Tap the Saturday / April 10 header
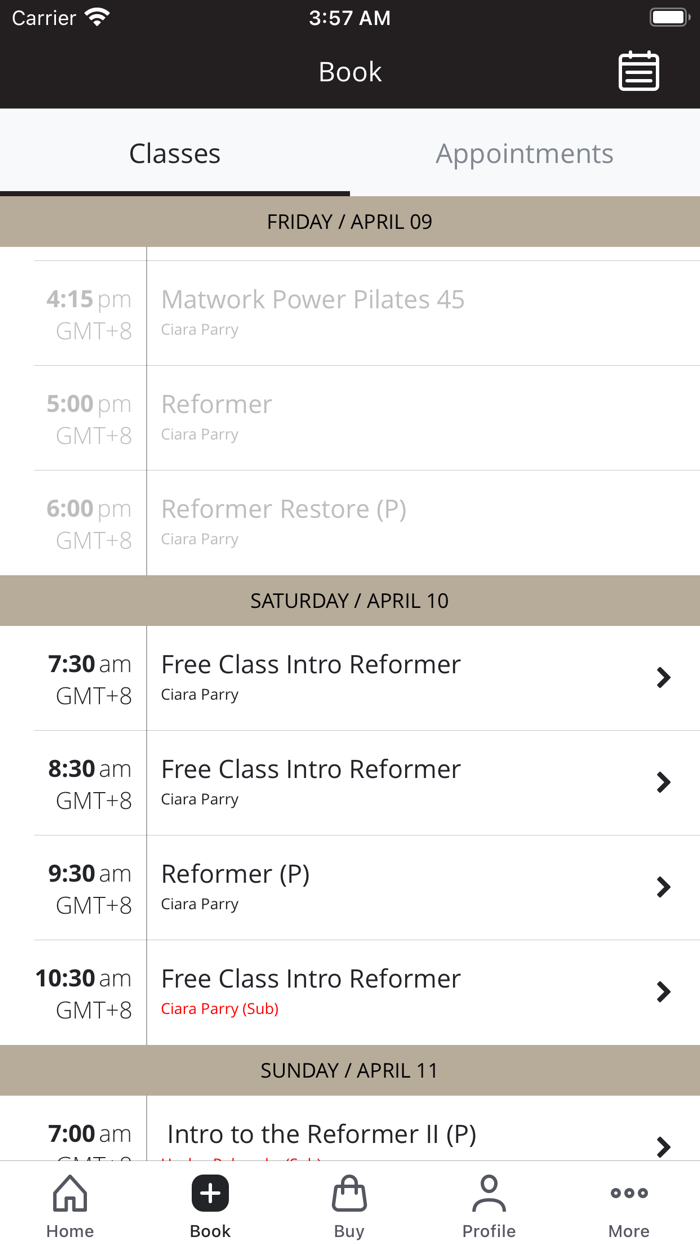Viewport: 700px width, 1244px height. point(350,601)
